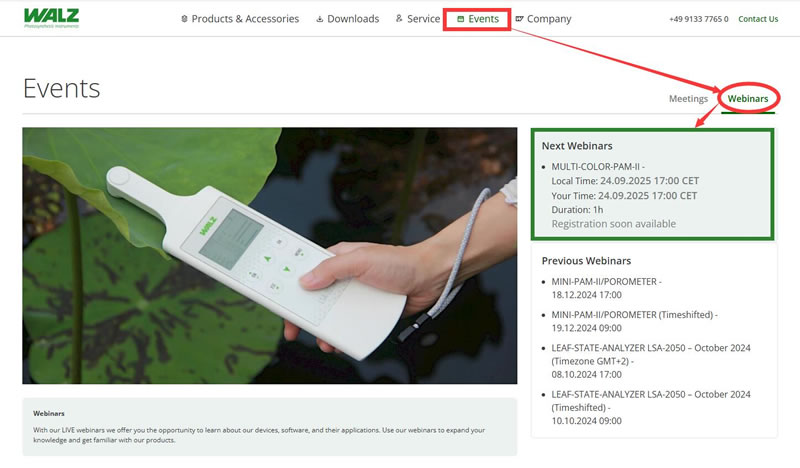Click the Contact Us link
The height and width of the screenshot is (468, 800).
point(758,19)
